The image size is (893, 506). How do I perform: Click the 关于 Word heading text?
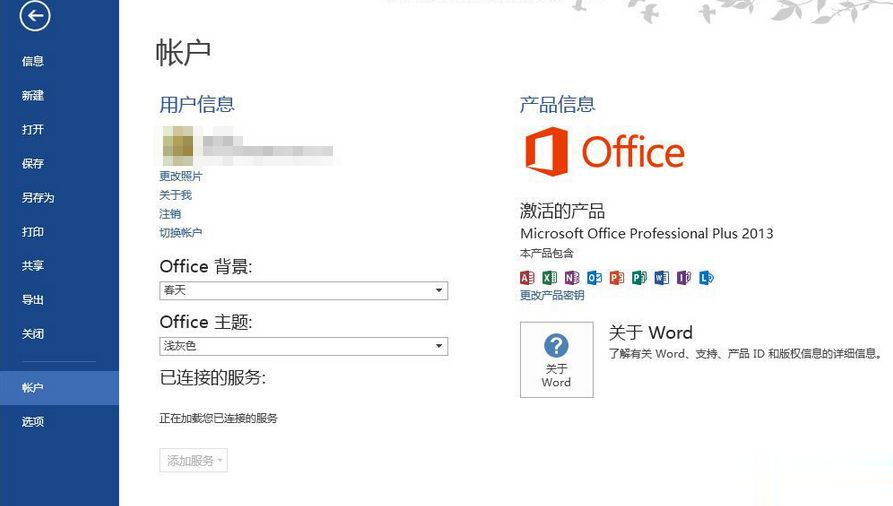pos(650,333)
